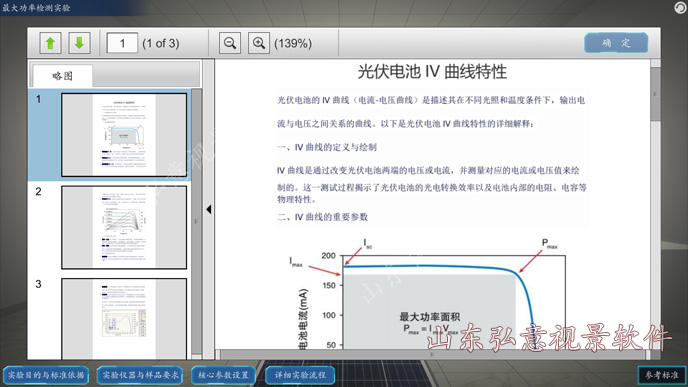This screenshot has width=688, height=387.
Task: Click the 确定 confirm button
Action: (x=616, y=43)
